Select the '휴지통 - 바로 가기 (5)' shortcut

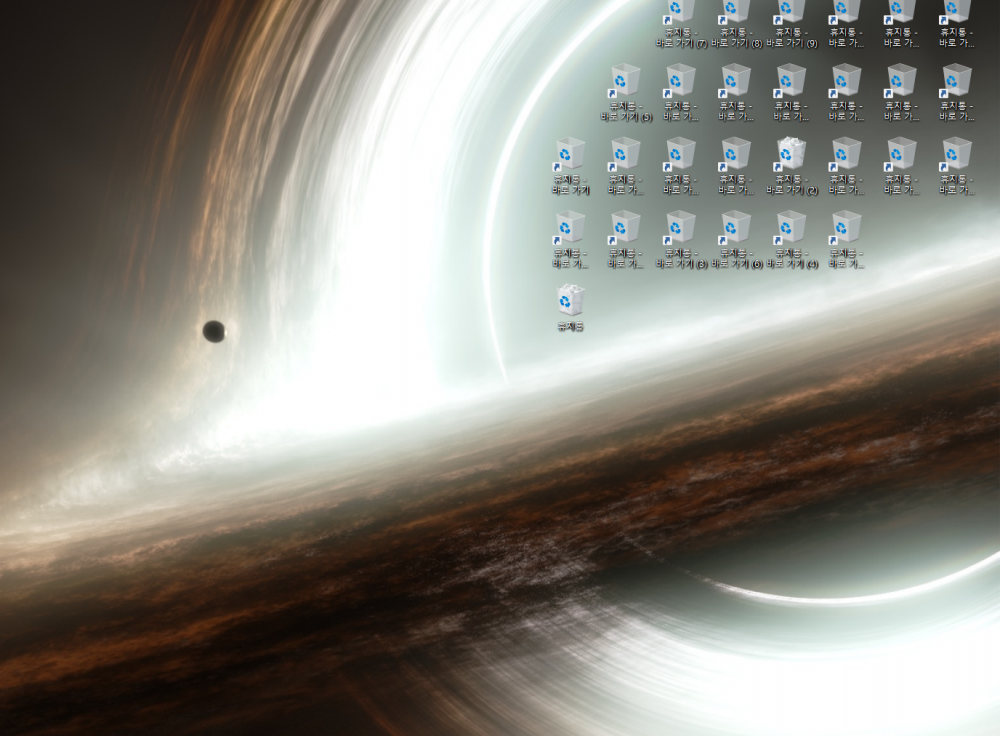tap(626, 92)
